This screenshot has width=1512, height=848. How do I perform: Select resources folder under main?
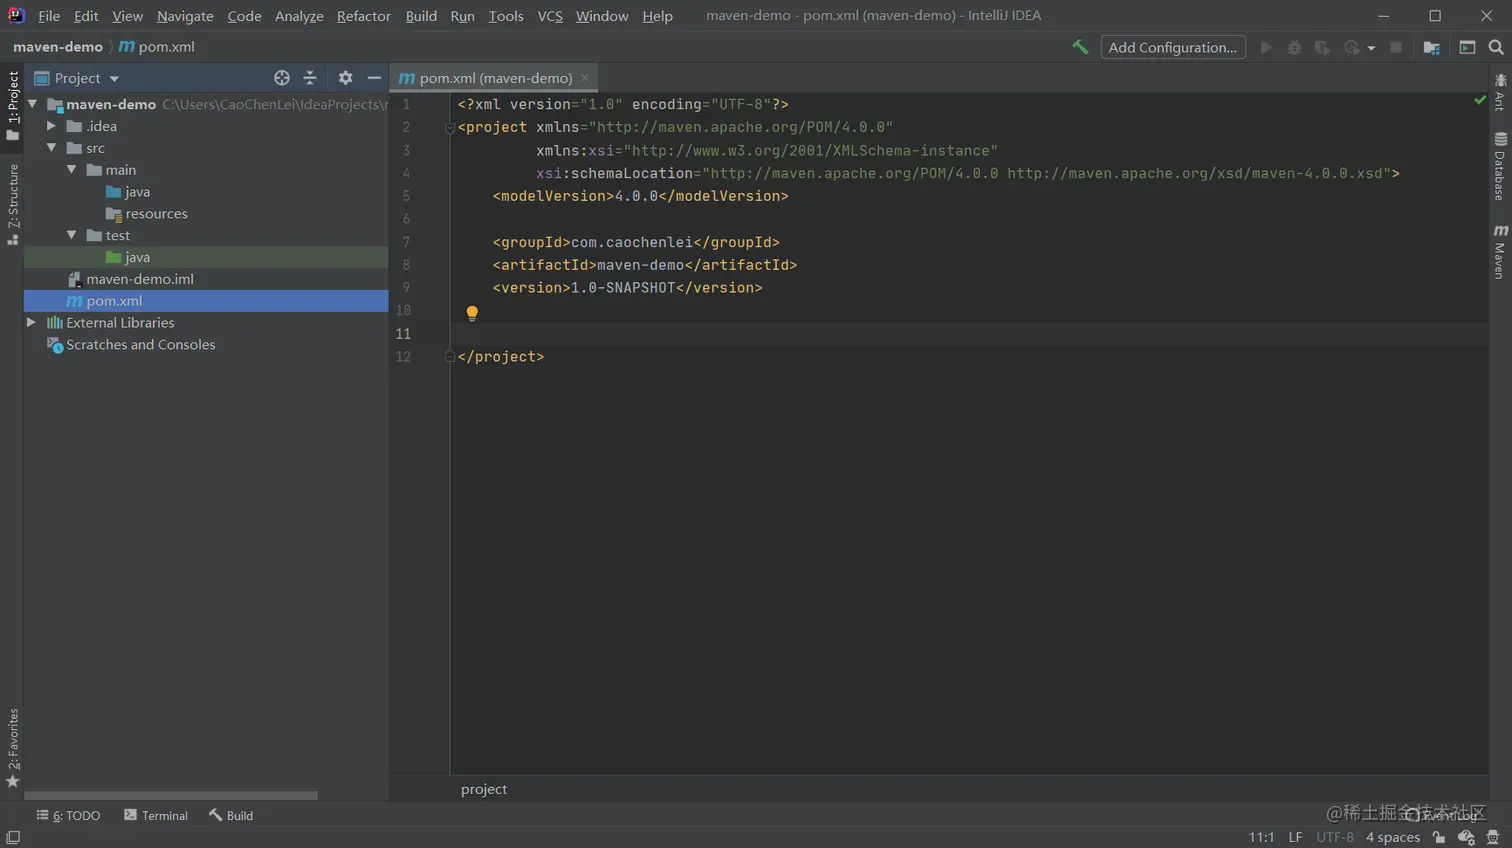pos(206,214)
